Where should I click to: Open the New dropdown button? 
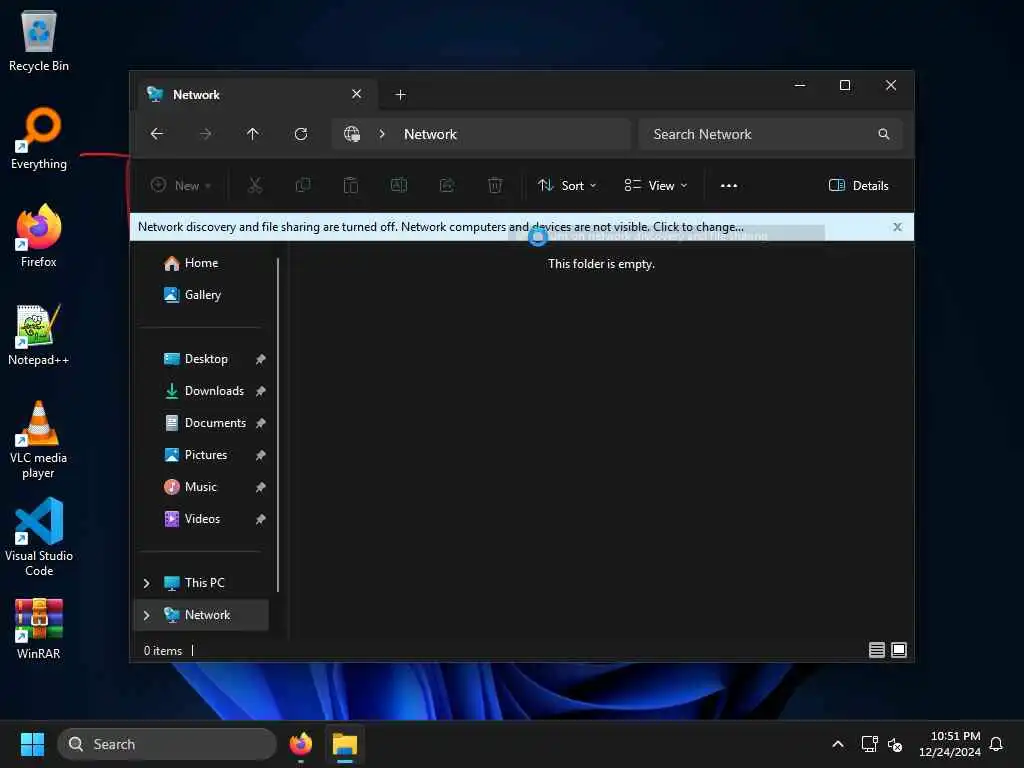pos(181,185)
